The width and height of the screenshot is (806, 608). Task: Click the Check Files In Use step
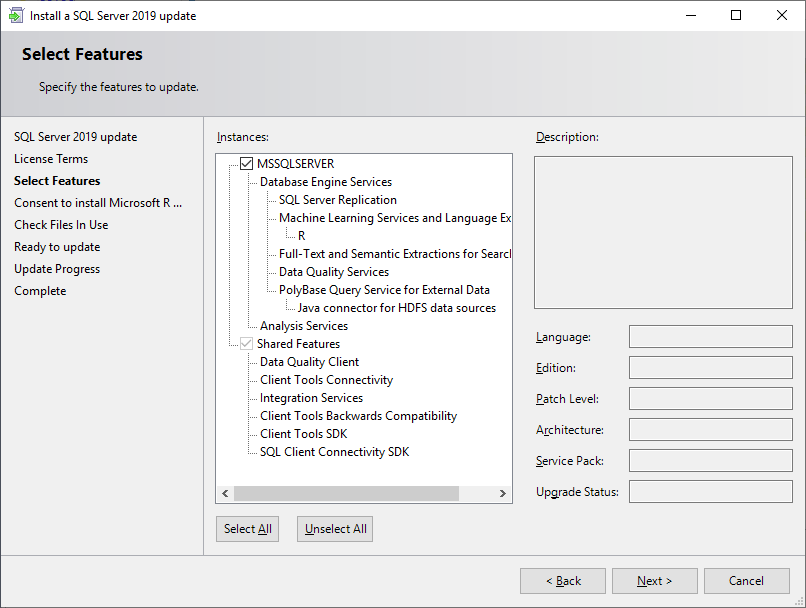click(61, 225)
